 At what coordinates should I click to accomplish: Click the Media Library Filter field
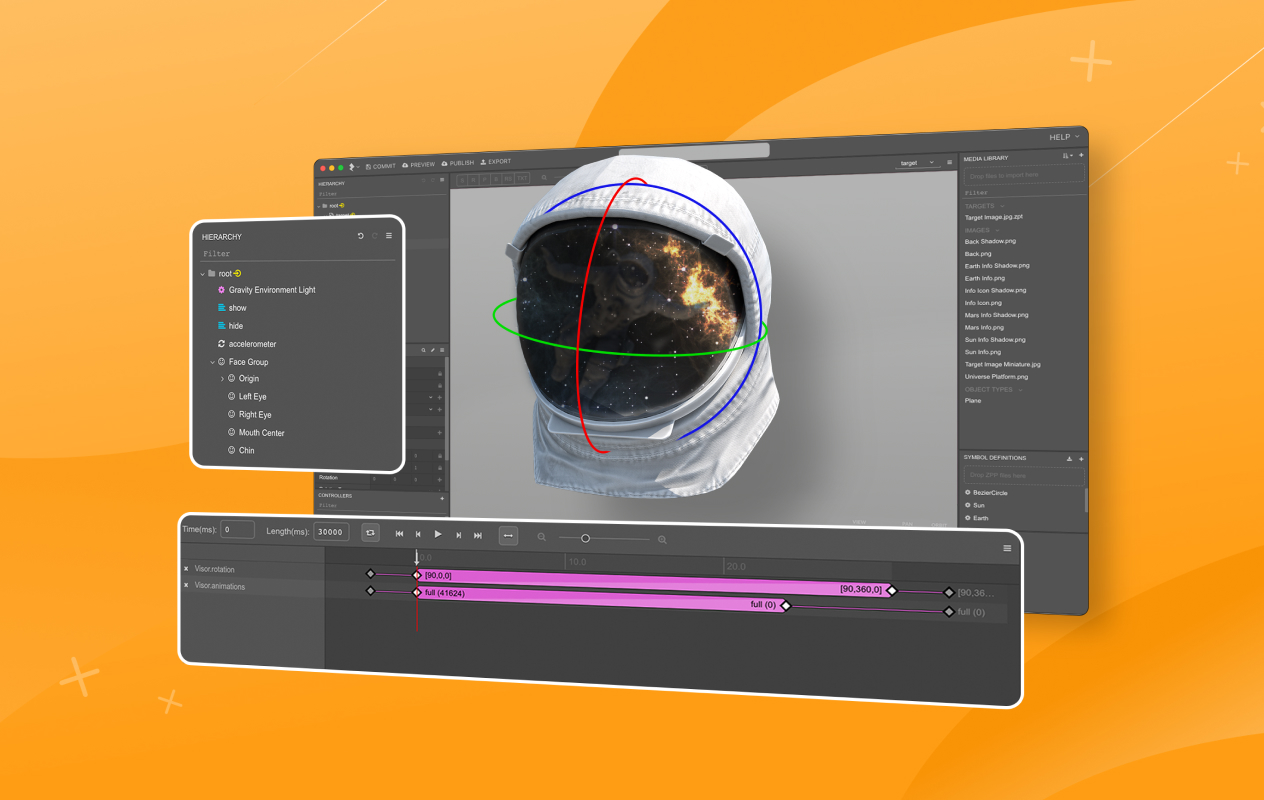pyautogui.click(x=1023, y=193)
